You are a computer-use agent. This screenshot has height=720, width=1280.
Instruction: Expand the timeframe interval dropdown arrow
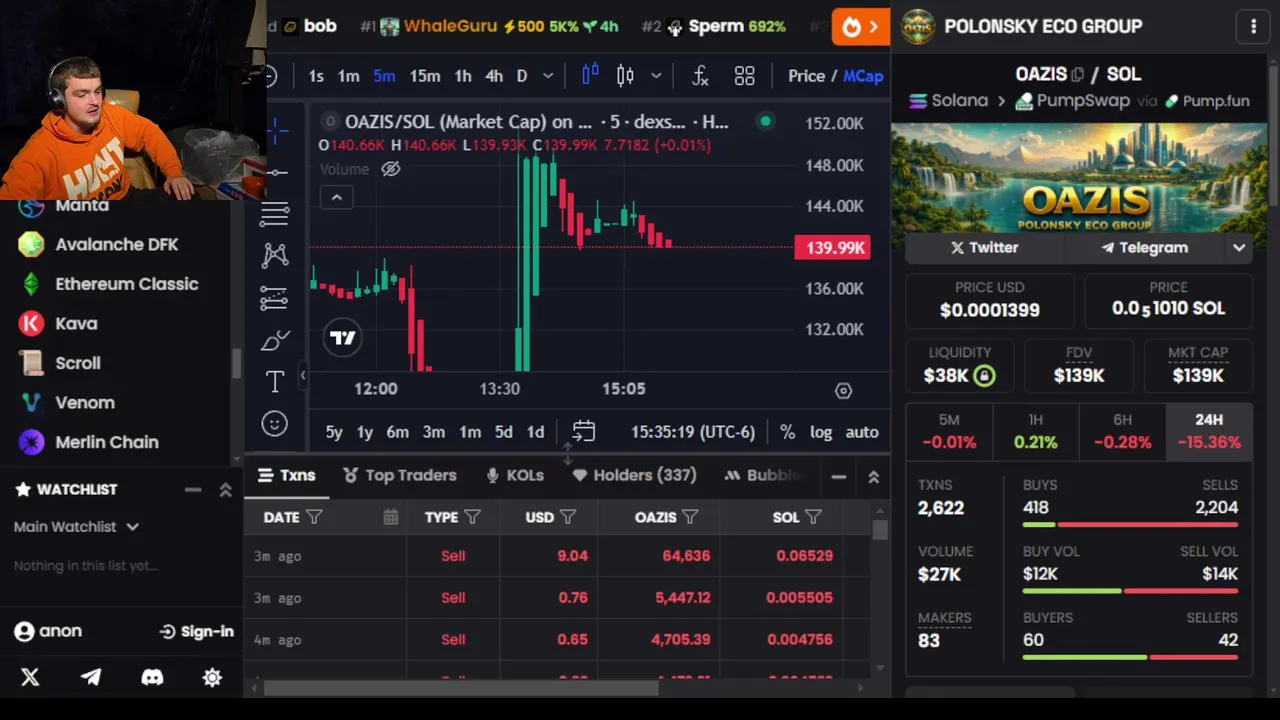(x=547, y=76)
